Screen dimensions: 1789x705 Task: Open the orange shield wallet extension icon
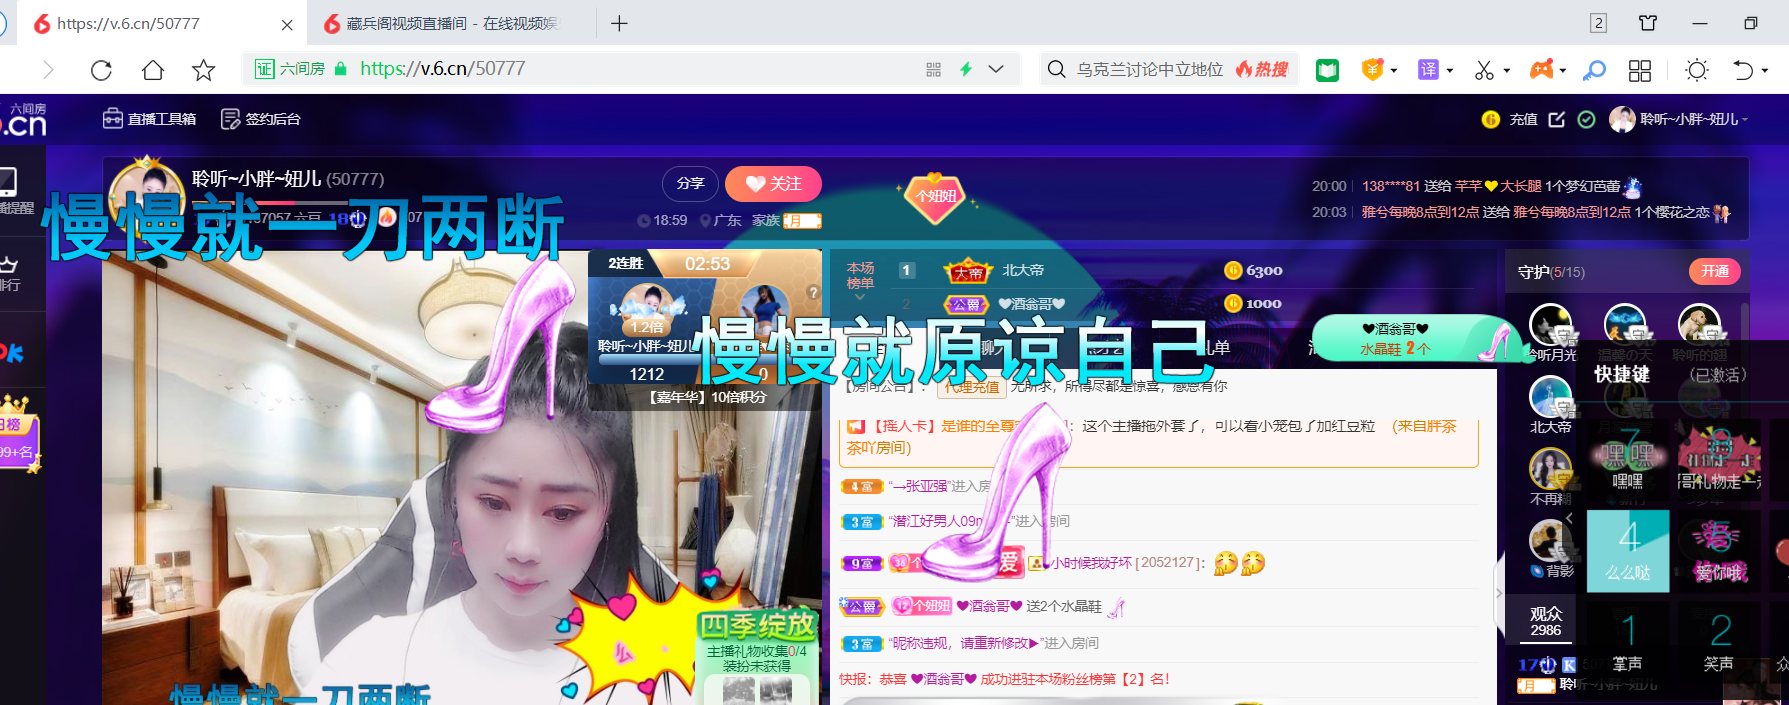tap(1373, 69)
